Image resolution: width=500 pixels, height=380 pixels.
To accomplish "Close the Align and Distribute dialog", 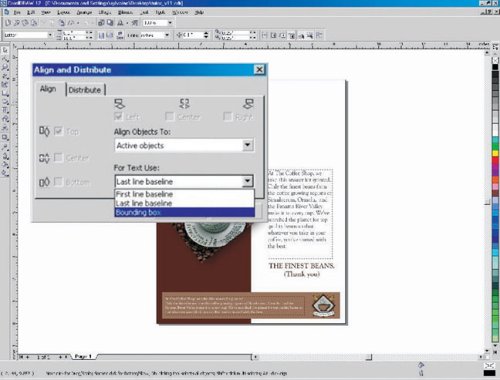I will (259, 70).
